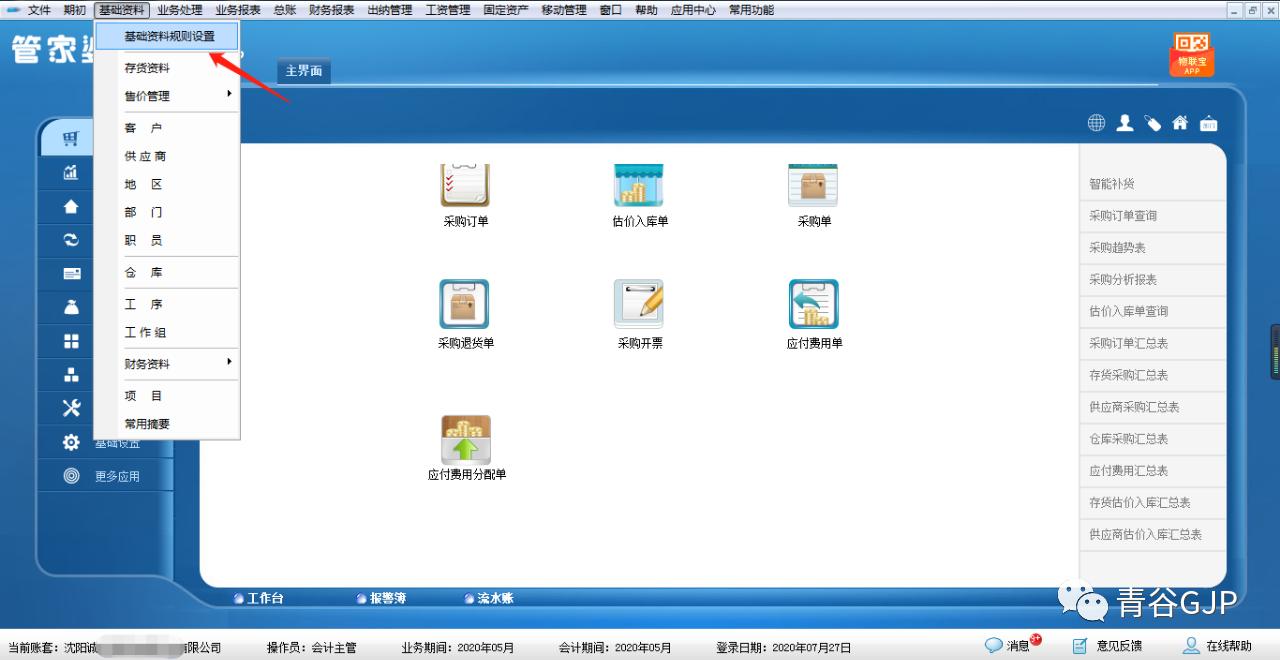Click 在线帮助 in the status bar
The image size is (1280, 660).
pos(1218,646)
